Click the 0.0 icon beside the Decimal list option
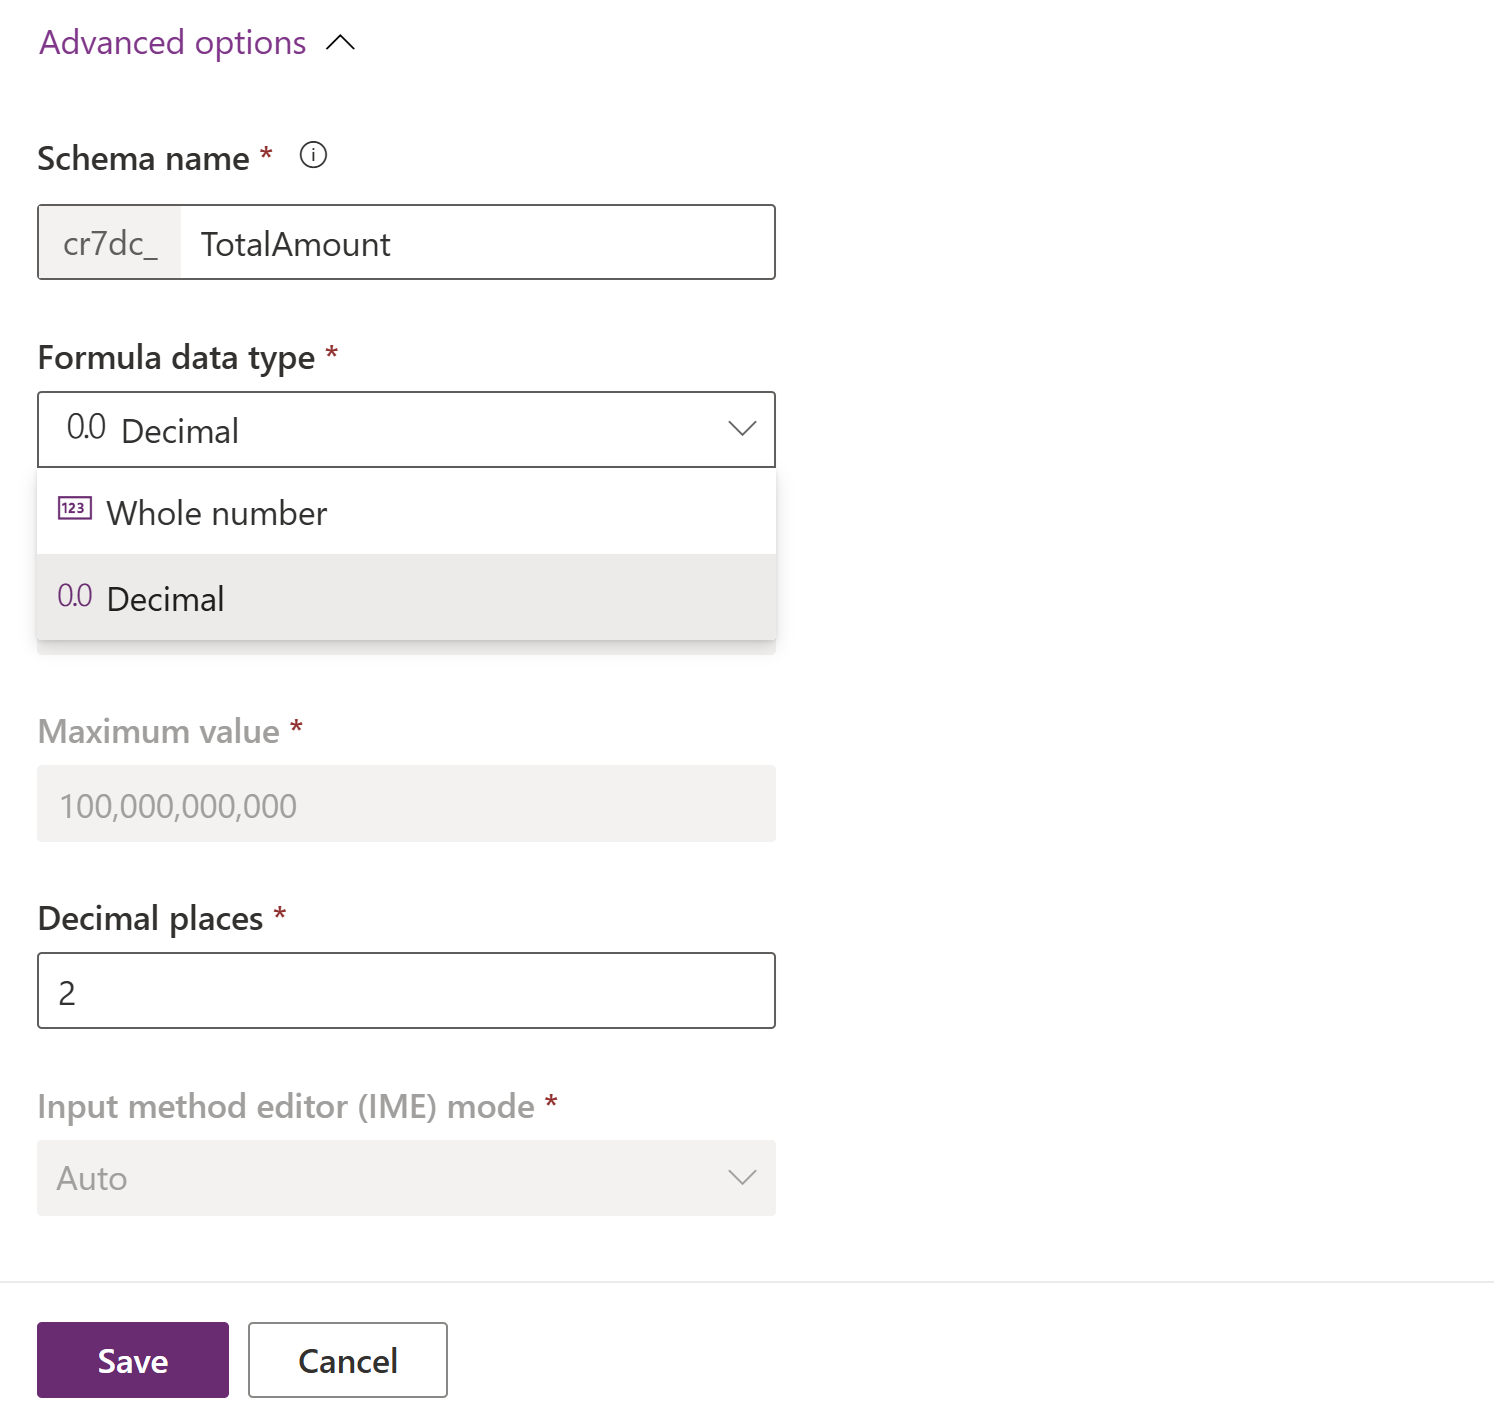1494x1407 pixels. point(74,595)
